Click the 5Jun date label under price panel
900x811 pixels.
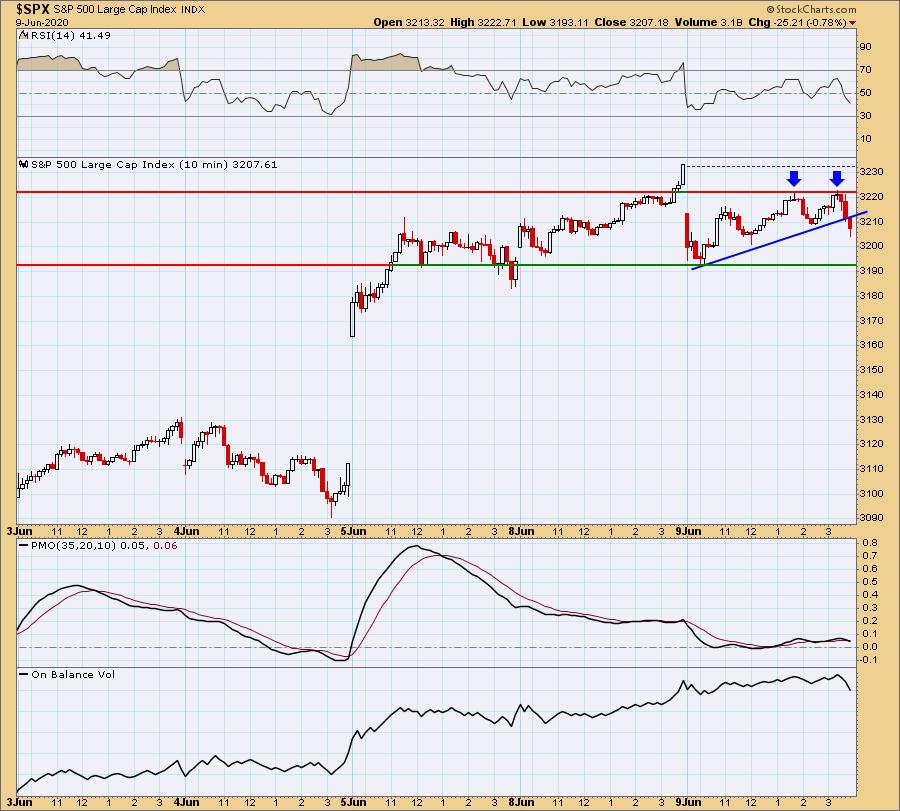pyautogui.click(x=353, y=531)
